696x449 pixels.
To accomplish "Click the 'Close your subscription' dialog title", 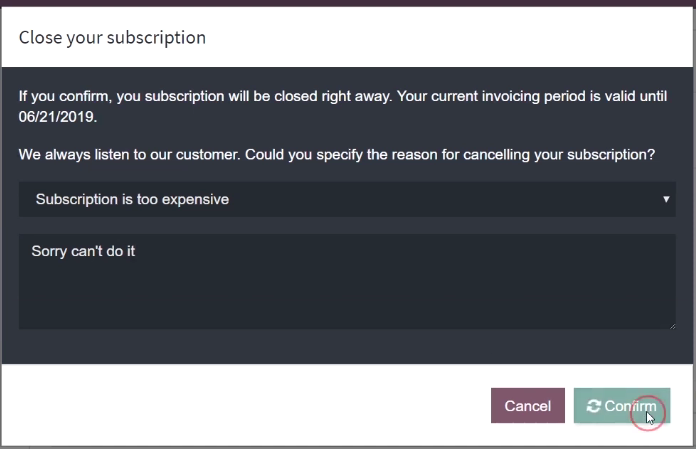I will (x=112, y=38).
